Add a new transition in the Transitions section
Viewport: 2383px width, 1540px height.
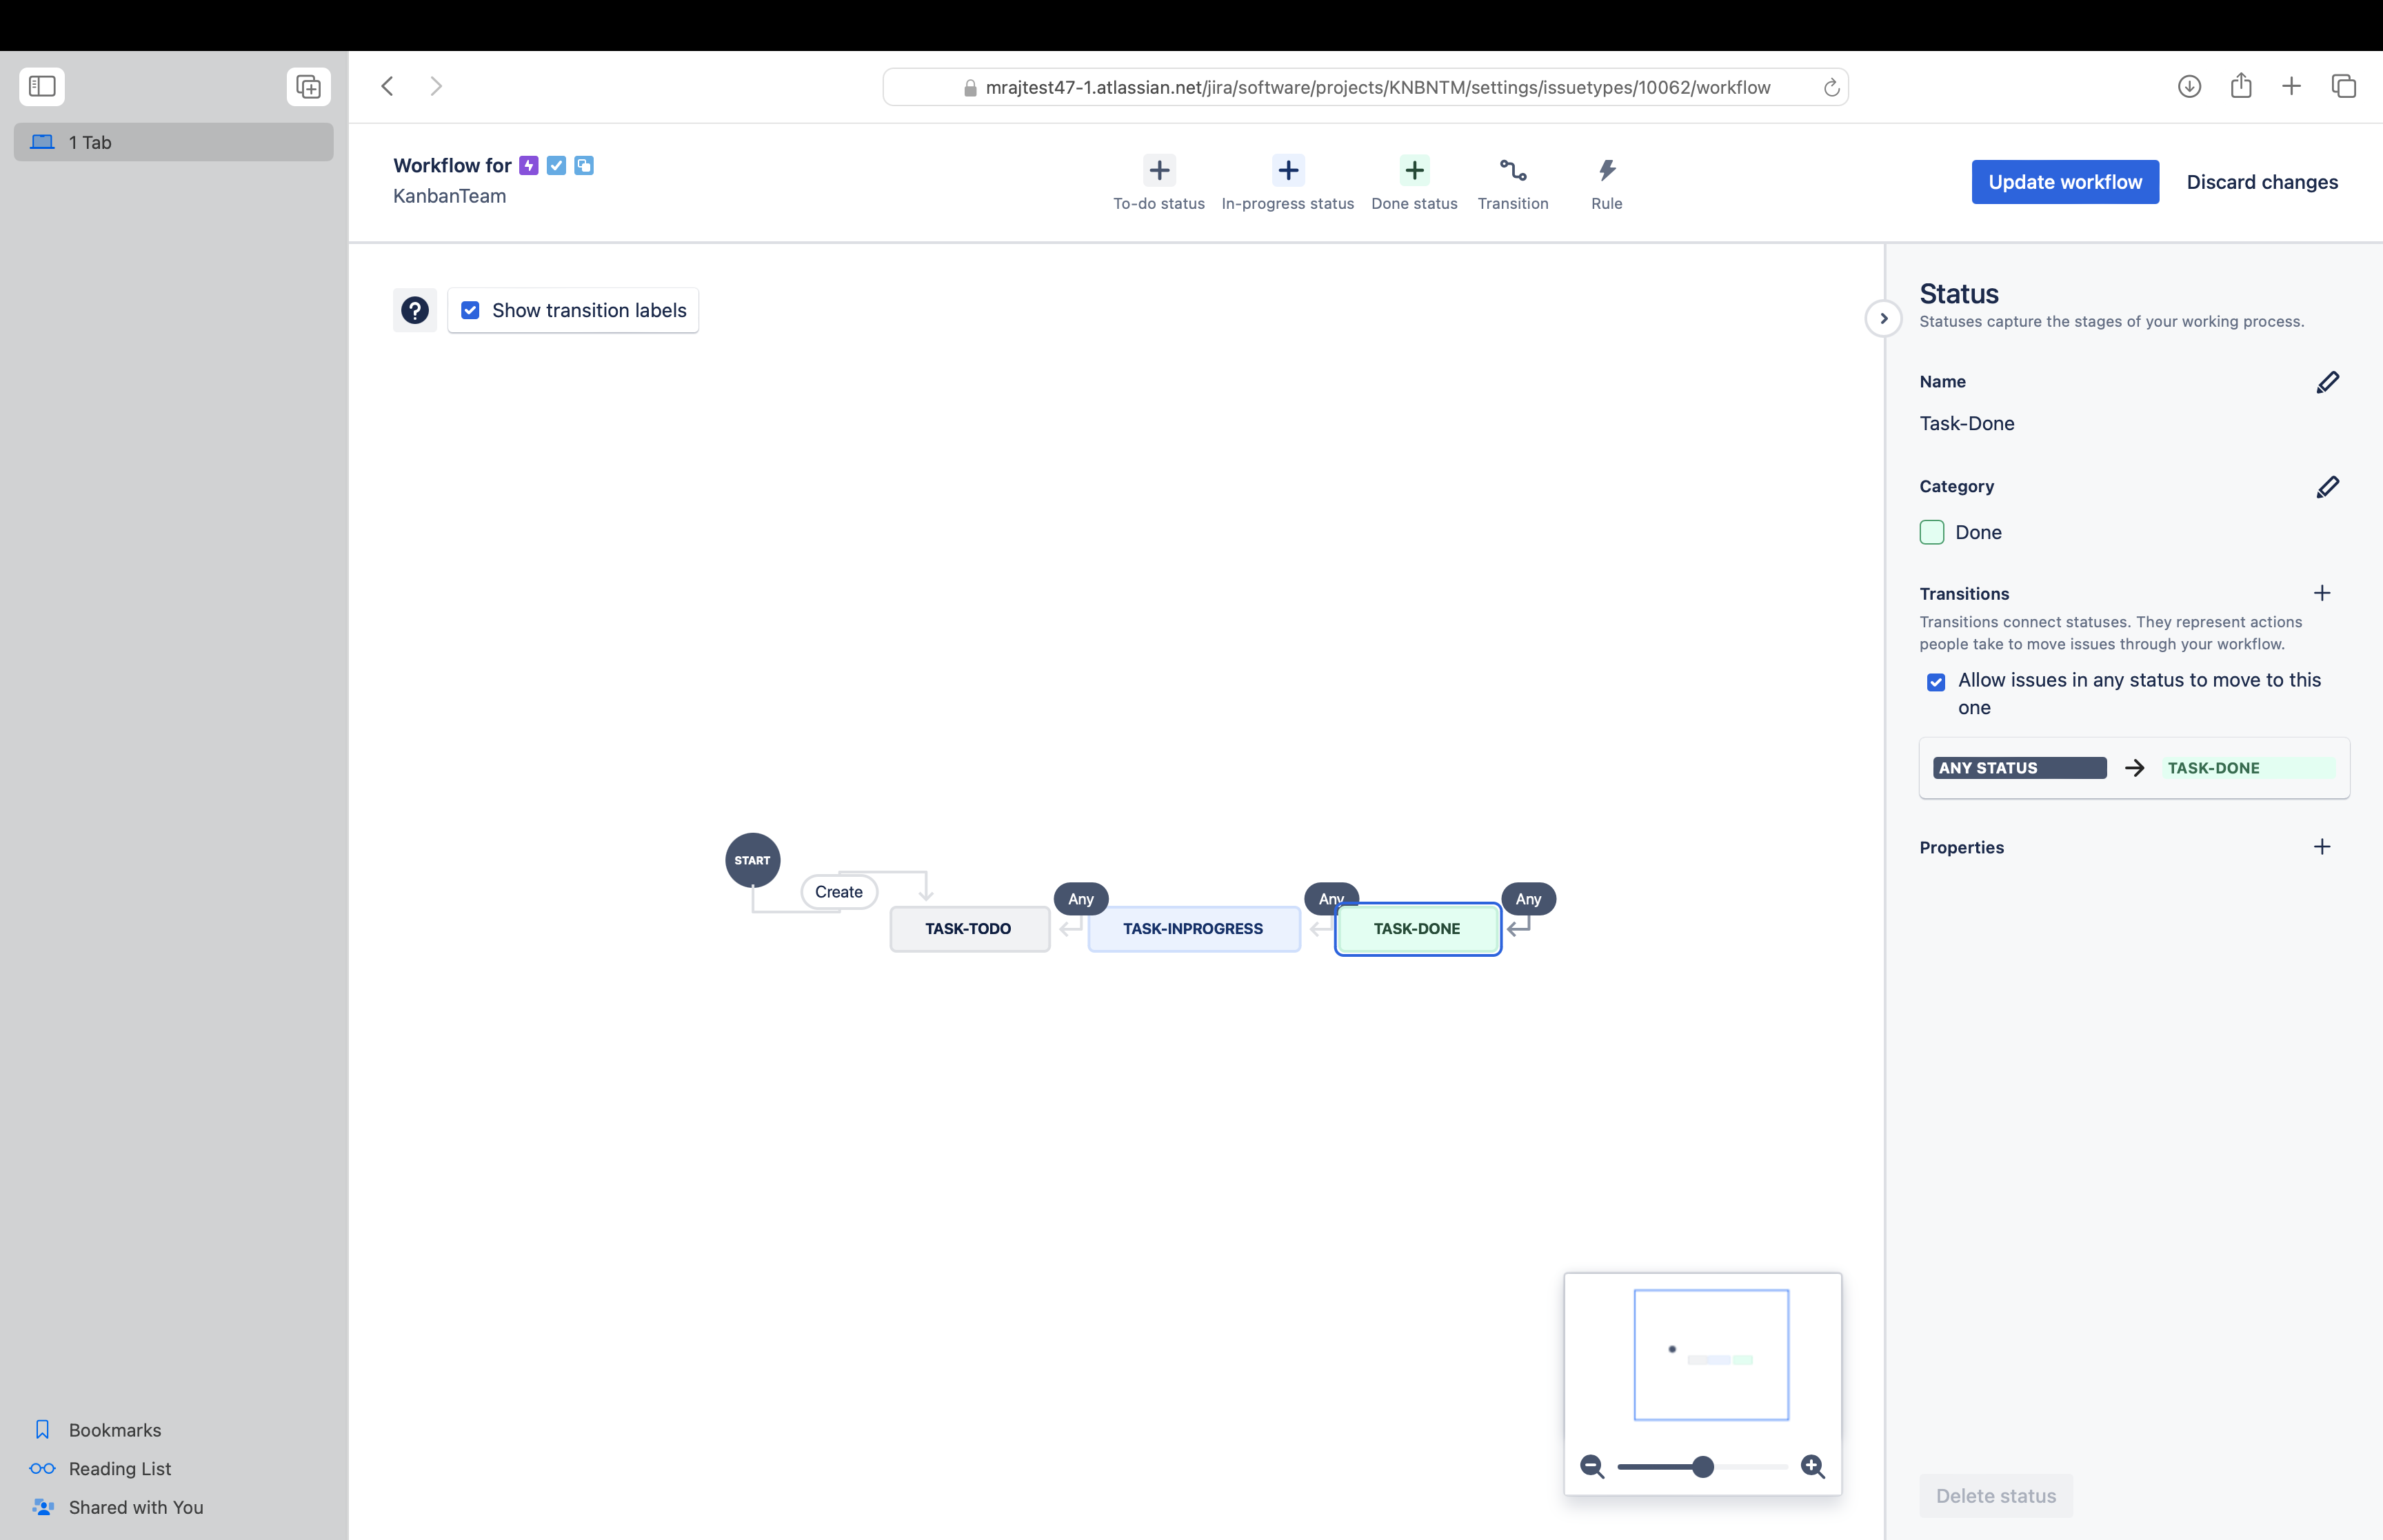[x=2322, y=593]
